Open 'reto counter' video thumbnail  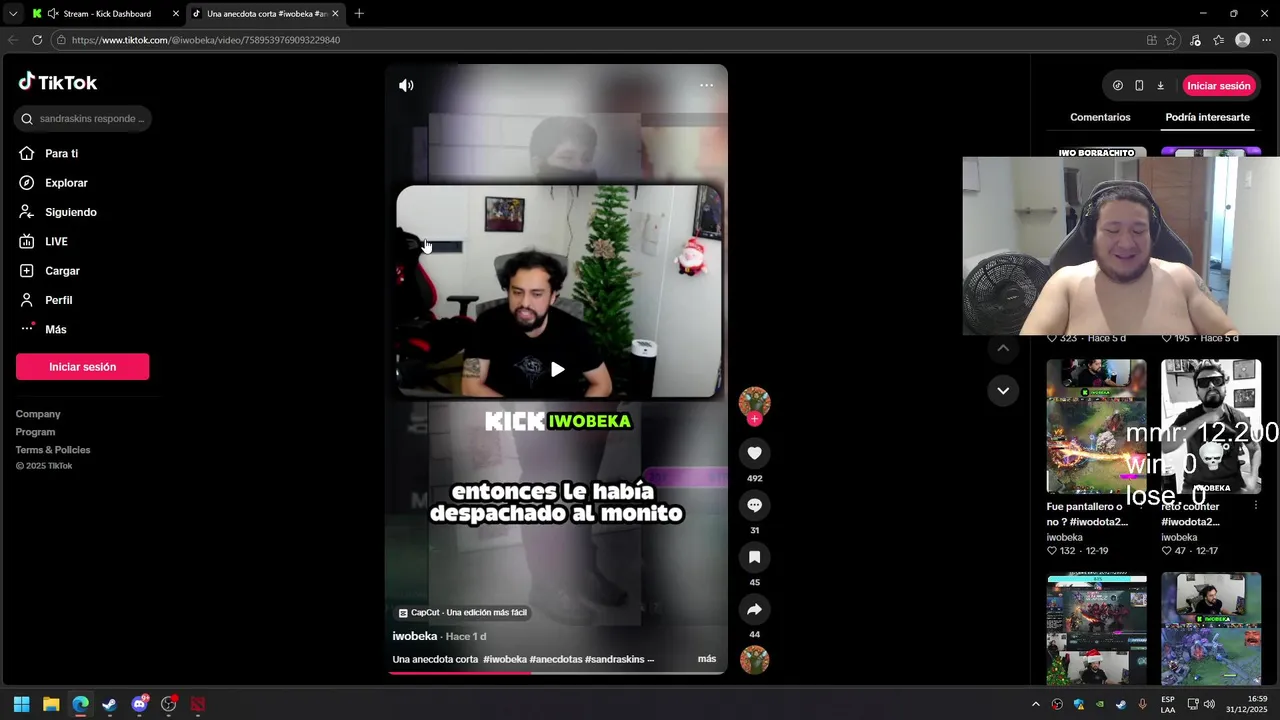[1211, 426]
